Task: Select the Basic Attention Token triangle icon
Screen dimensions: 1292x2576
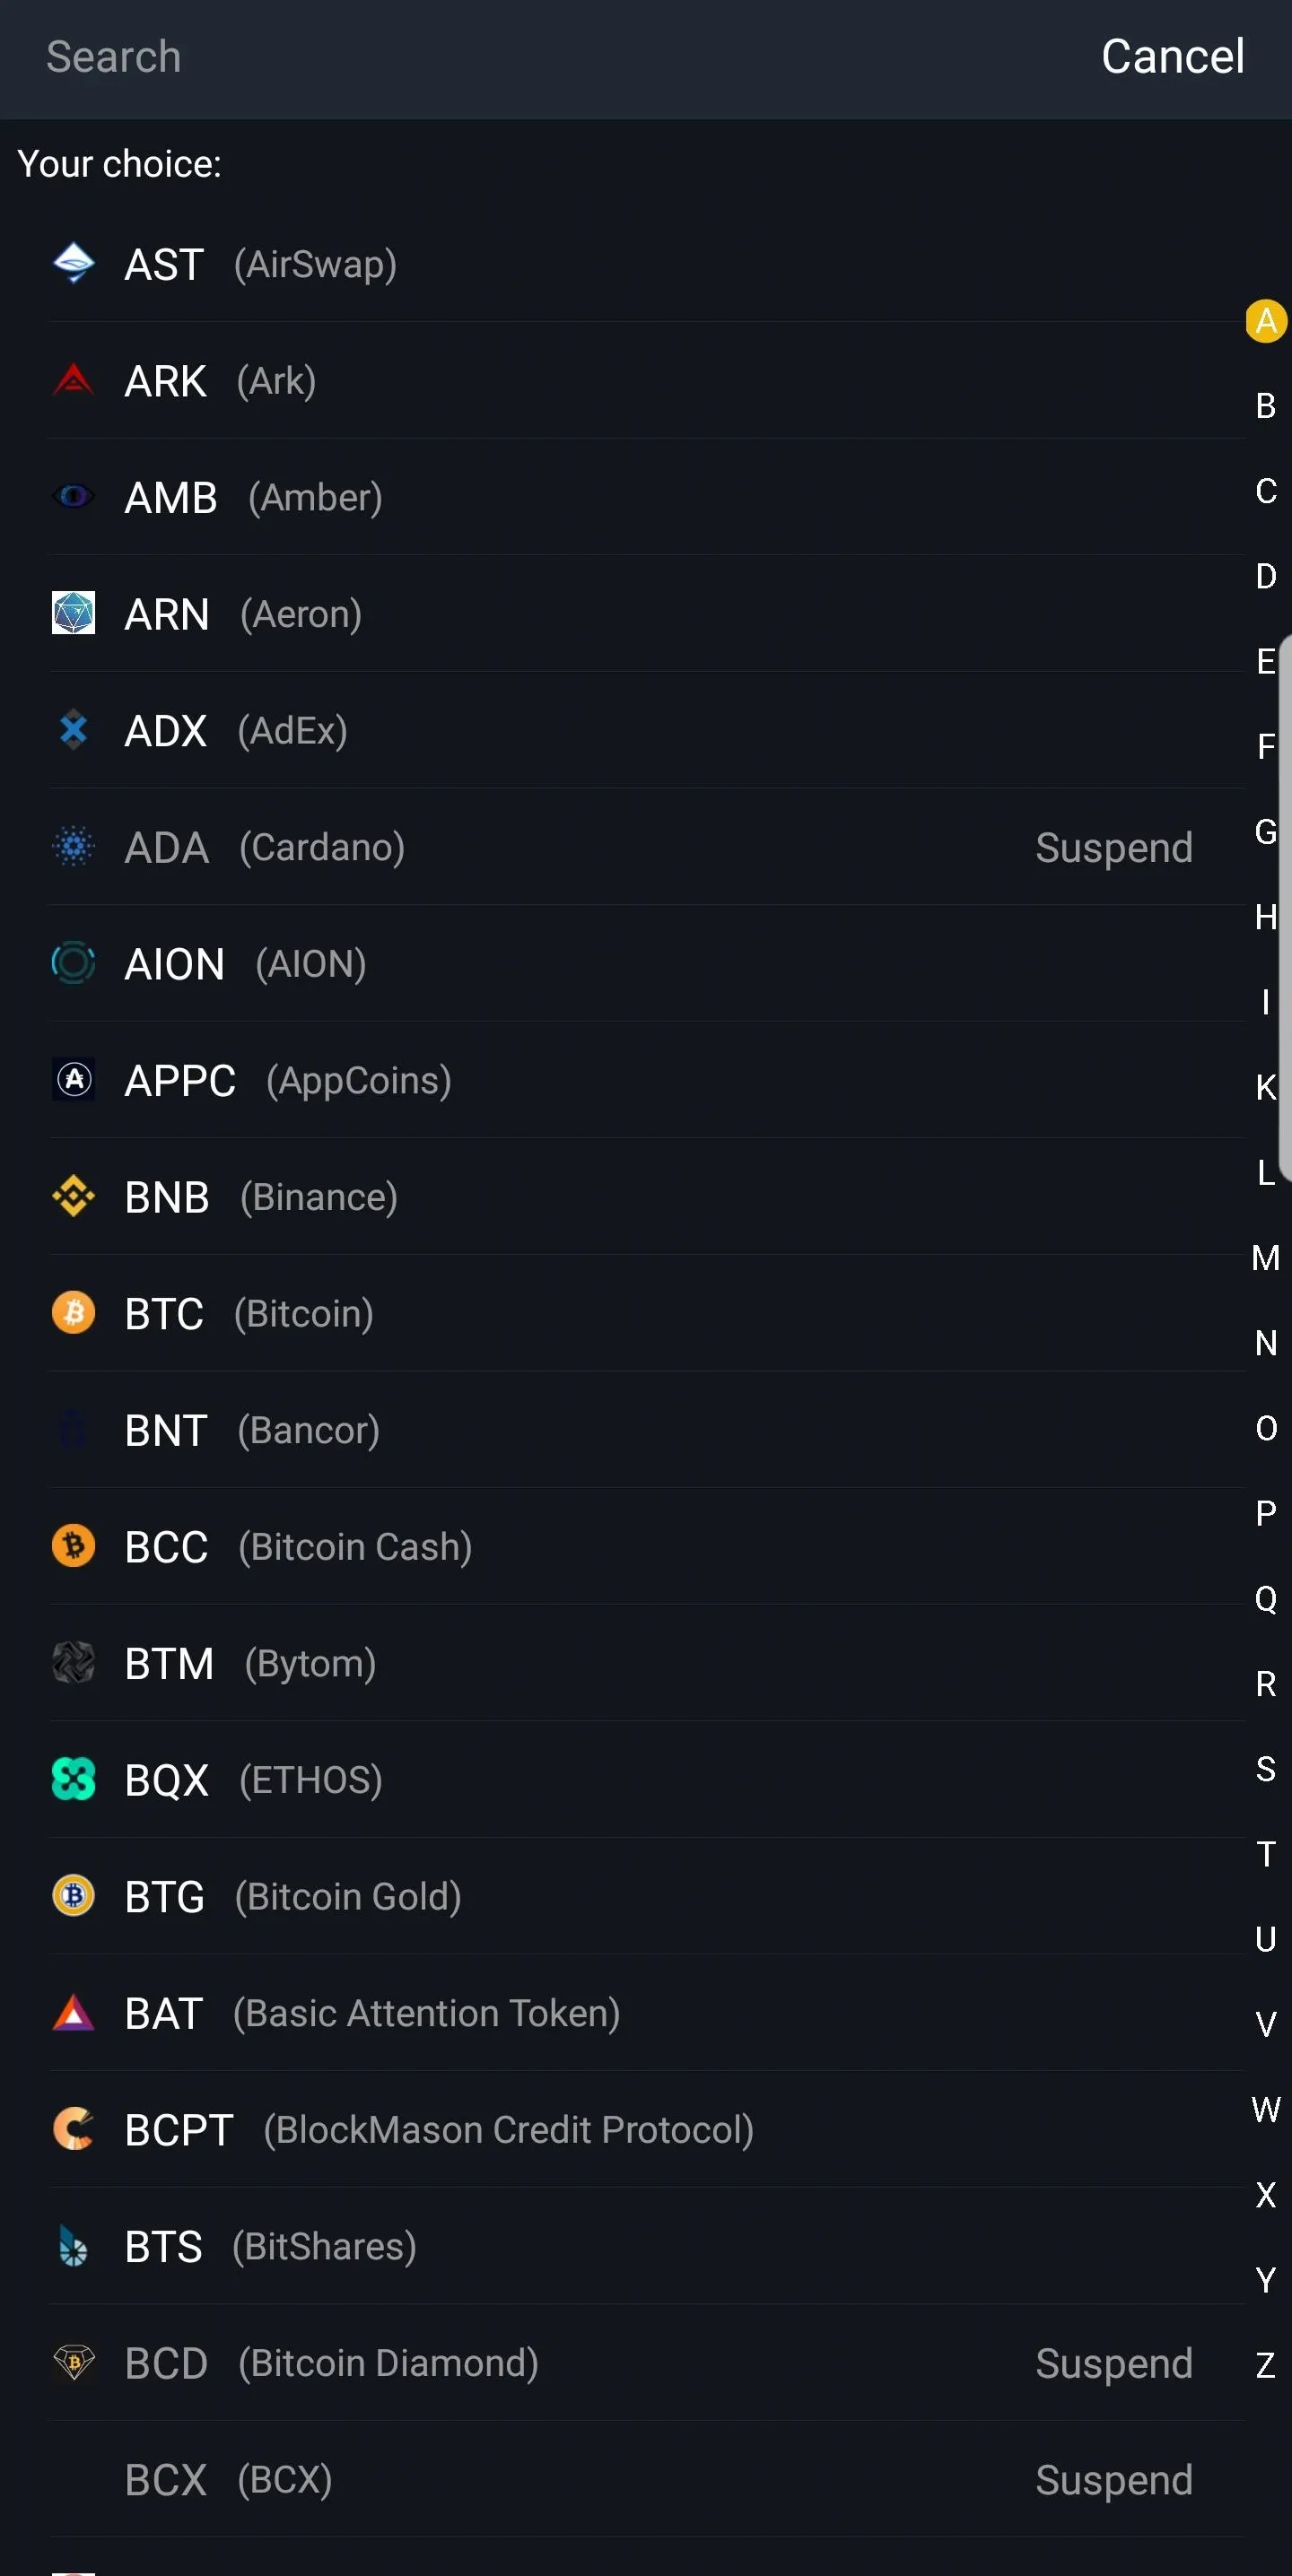Action: pos(73,2013)
